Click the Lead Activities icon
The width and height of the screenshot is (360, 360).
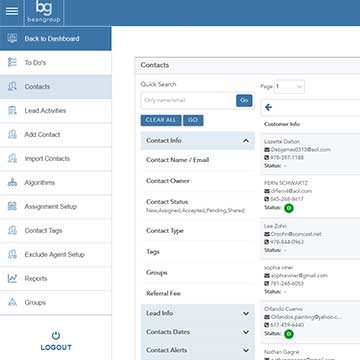(x=12, y=110)
